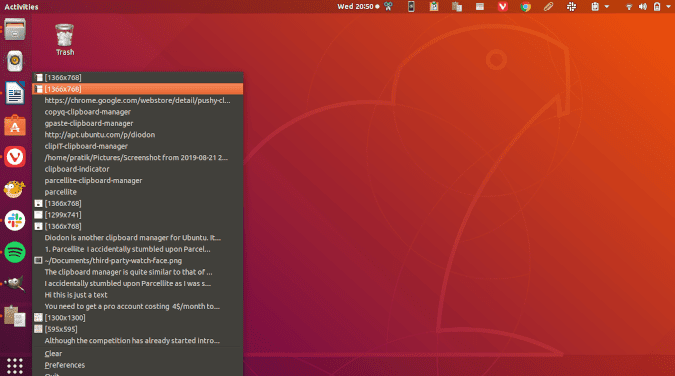Select the parcellite-clipboard-manager entry

click(138, 180)
